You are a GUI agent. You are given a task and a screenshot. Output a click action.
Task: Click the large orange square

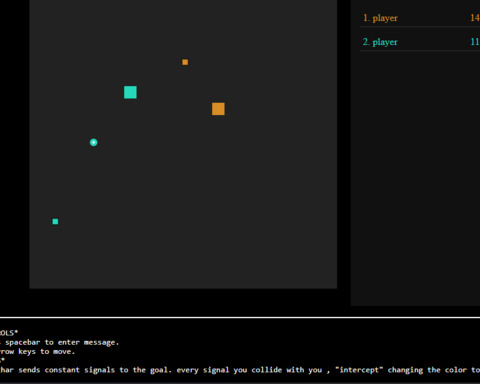(218, 109)
